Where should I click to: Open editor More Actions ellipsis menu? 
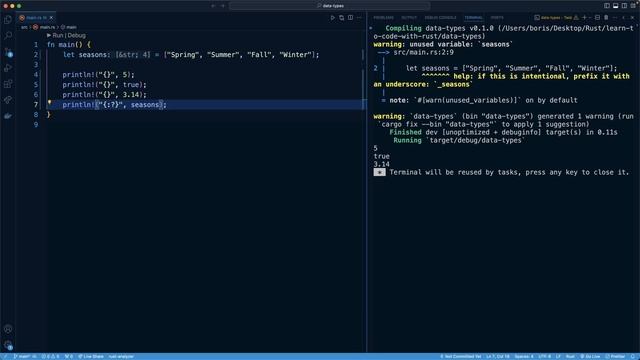359,18
